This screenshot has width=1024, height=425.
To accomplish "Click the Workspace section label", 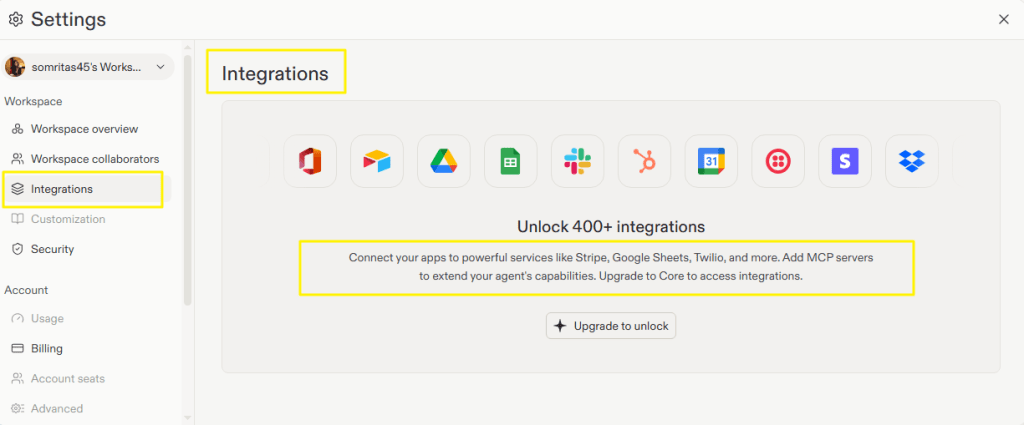I will click(33, 101).
